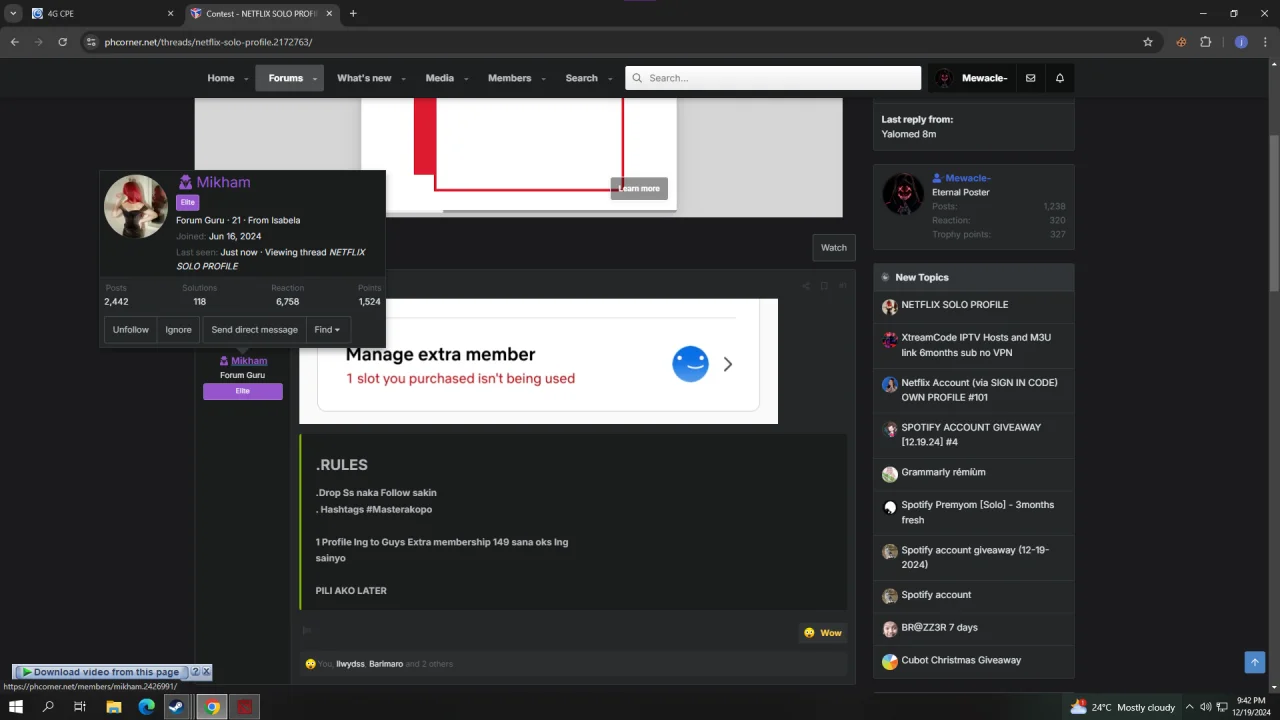Open the Windows Start menu

point(16,707)
